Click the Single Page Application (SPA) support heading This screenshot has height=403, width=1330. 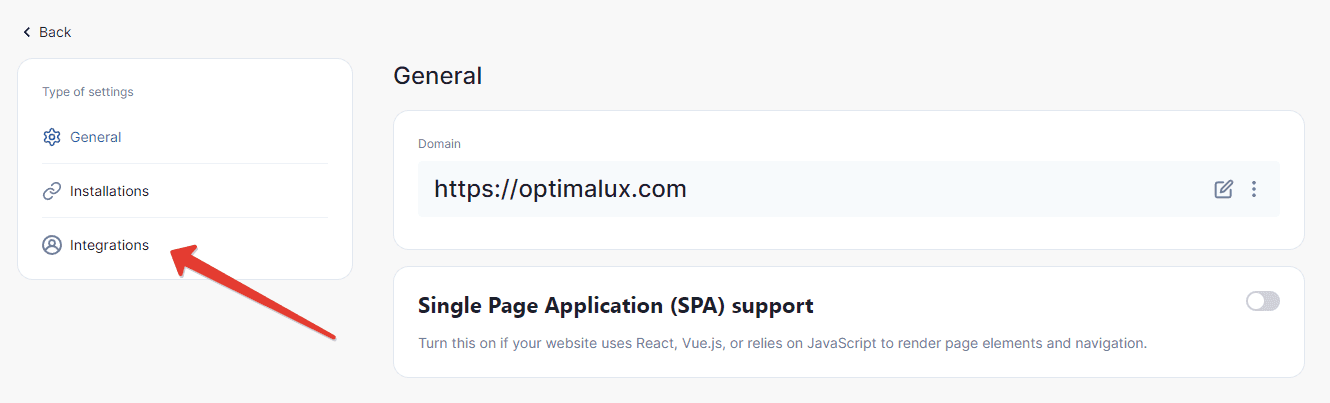tap(616, 306)
